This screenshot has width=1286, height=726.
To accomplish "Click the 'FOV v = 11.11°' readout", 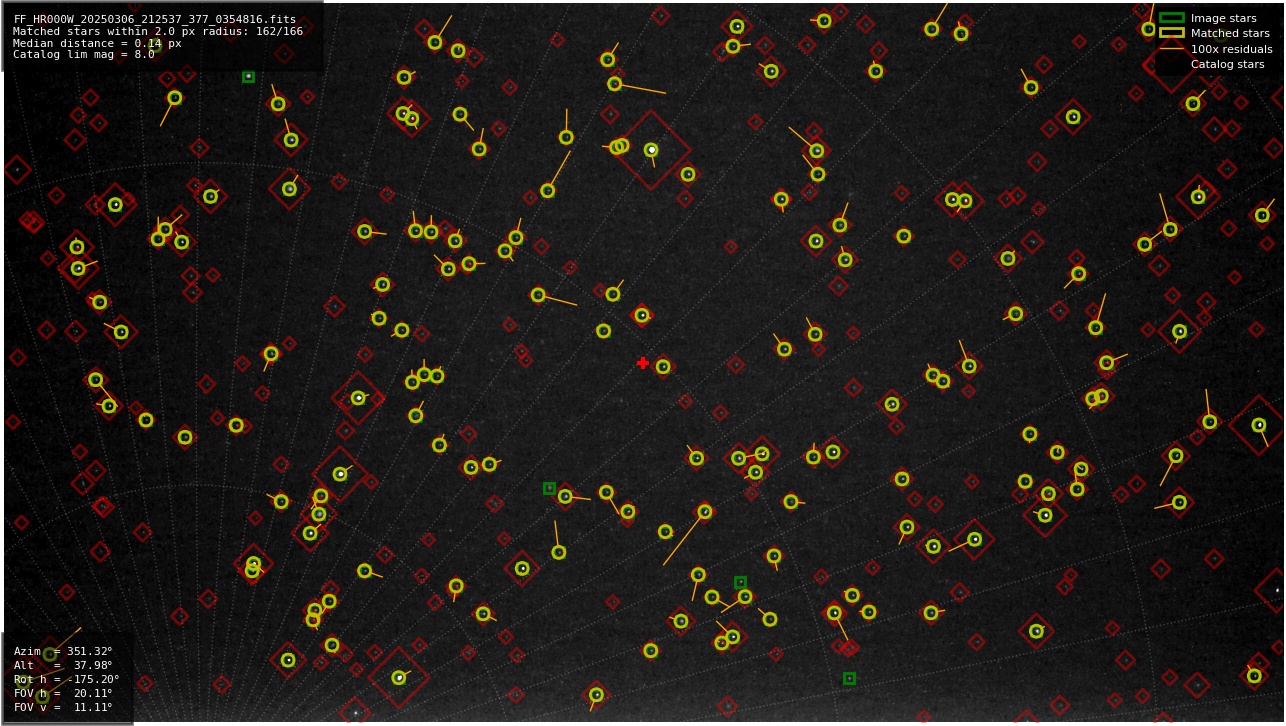I will 63,707.
